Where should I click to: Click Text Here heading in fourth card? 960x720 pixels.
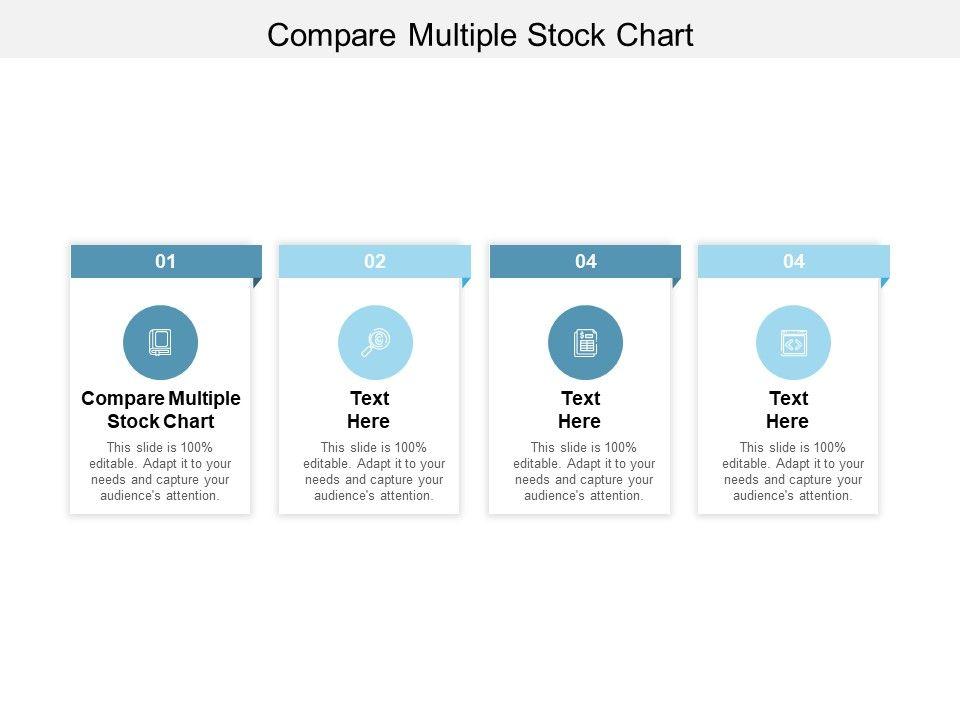click(788, 409)
